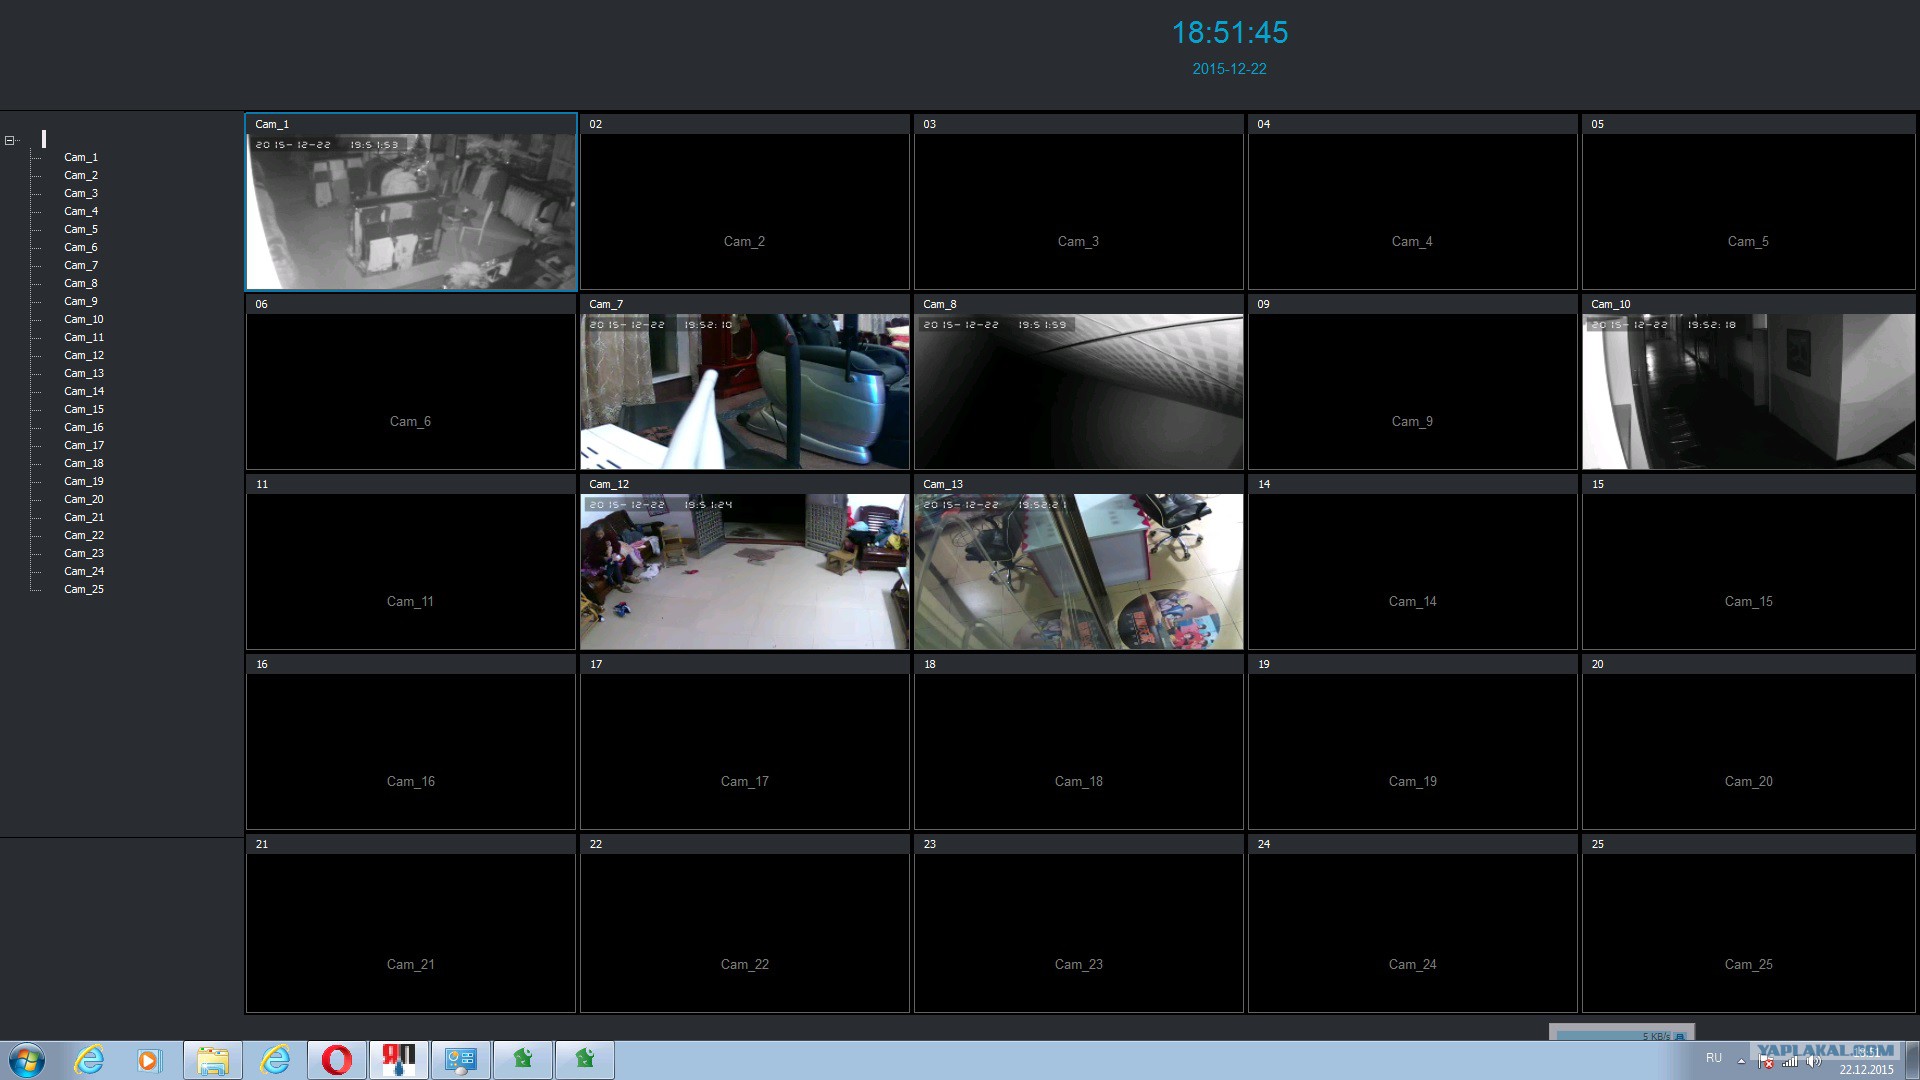Select Cam_5 in the camera list
This screenshot has height=1080, width=1920.
81,229
